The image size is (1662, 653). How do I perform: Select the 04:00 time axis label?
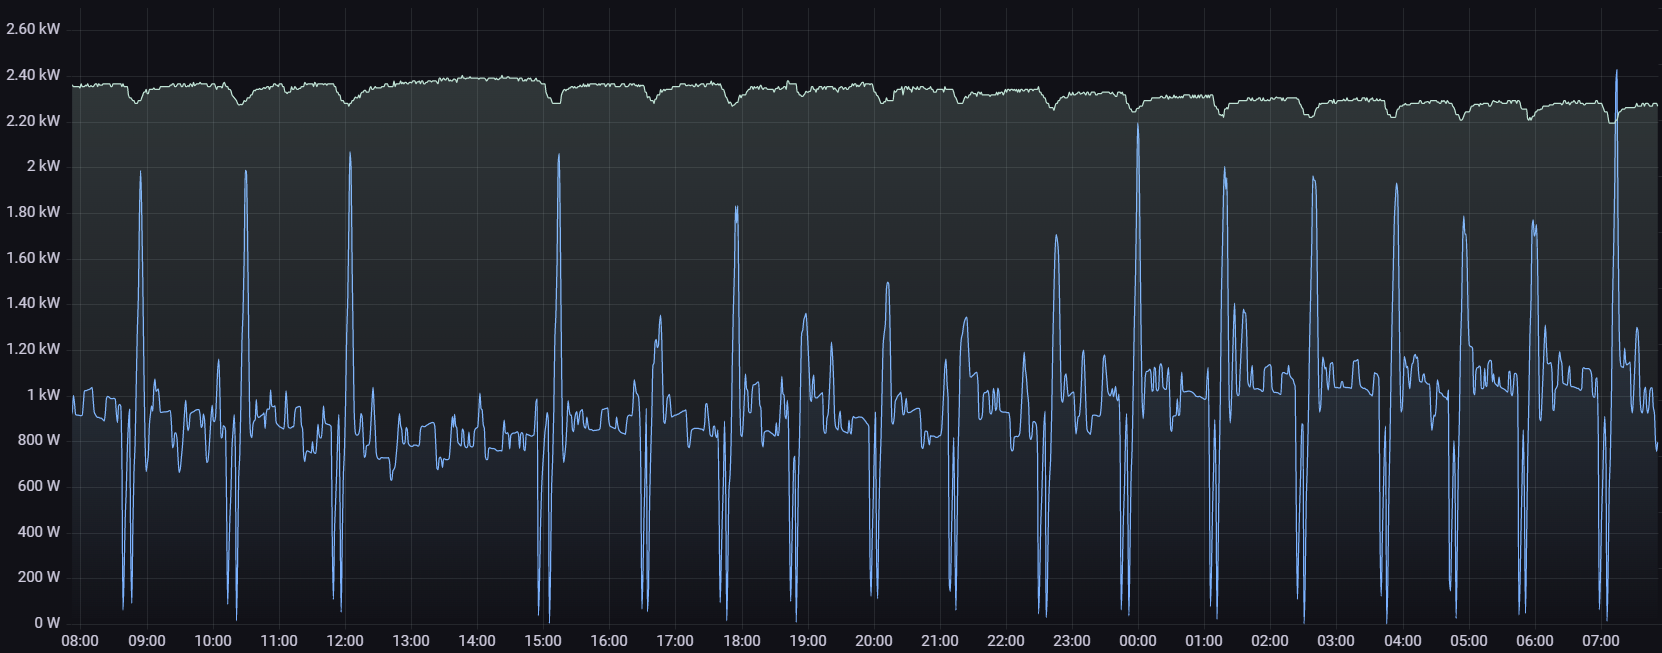[x=1403, y=641]
